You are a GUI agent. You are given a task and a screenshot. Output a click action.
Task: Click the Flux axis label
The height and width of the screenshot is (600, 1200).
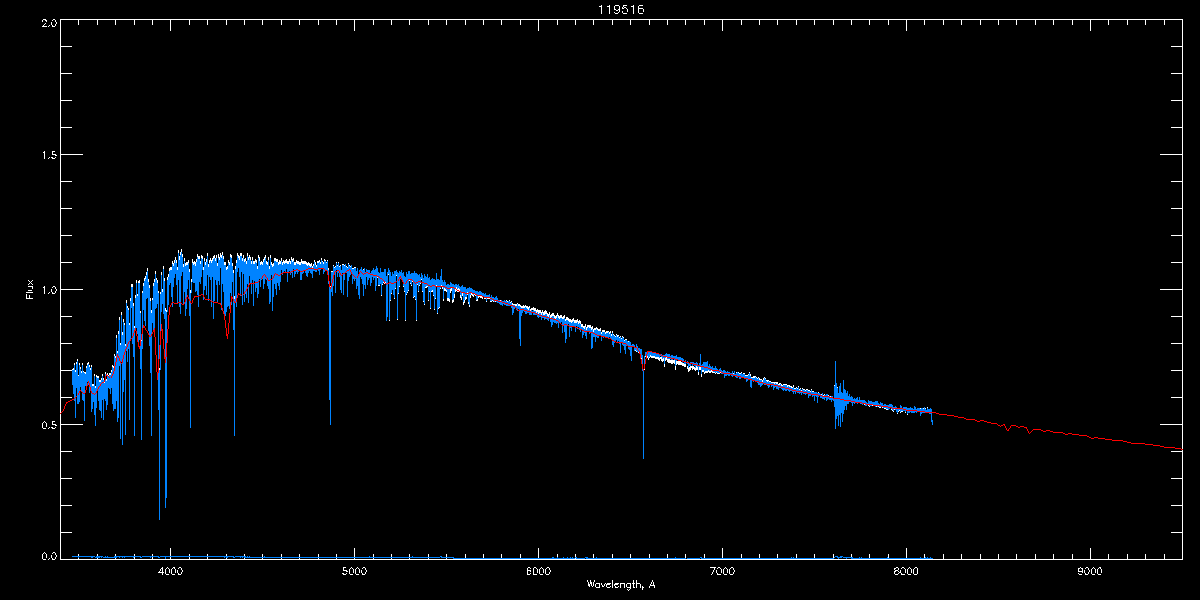click(30, 290)
